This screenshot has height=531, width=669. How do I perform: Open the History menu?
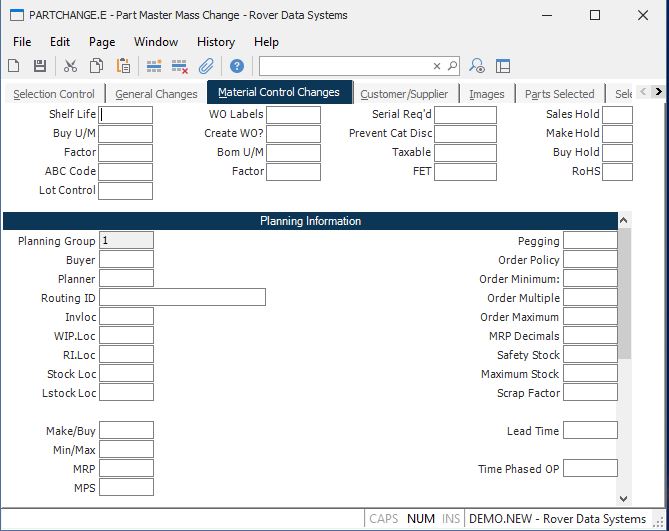[215, 42]
